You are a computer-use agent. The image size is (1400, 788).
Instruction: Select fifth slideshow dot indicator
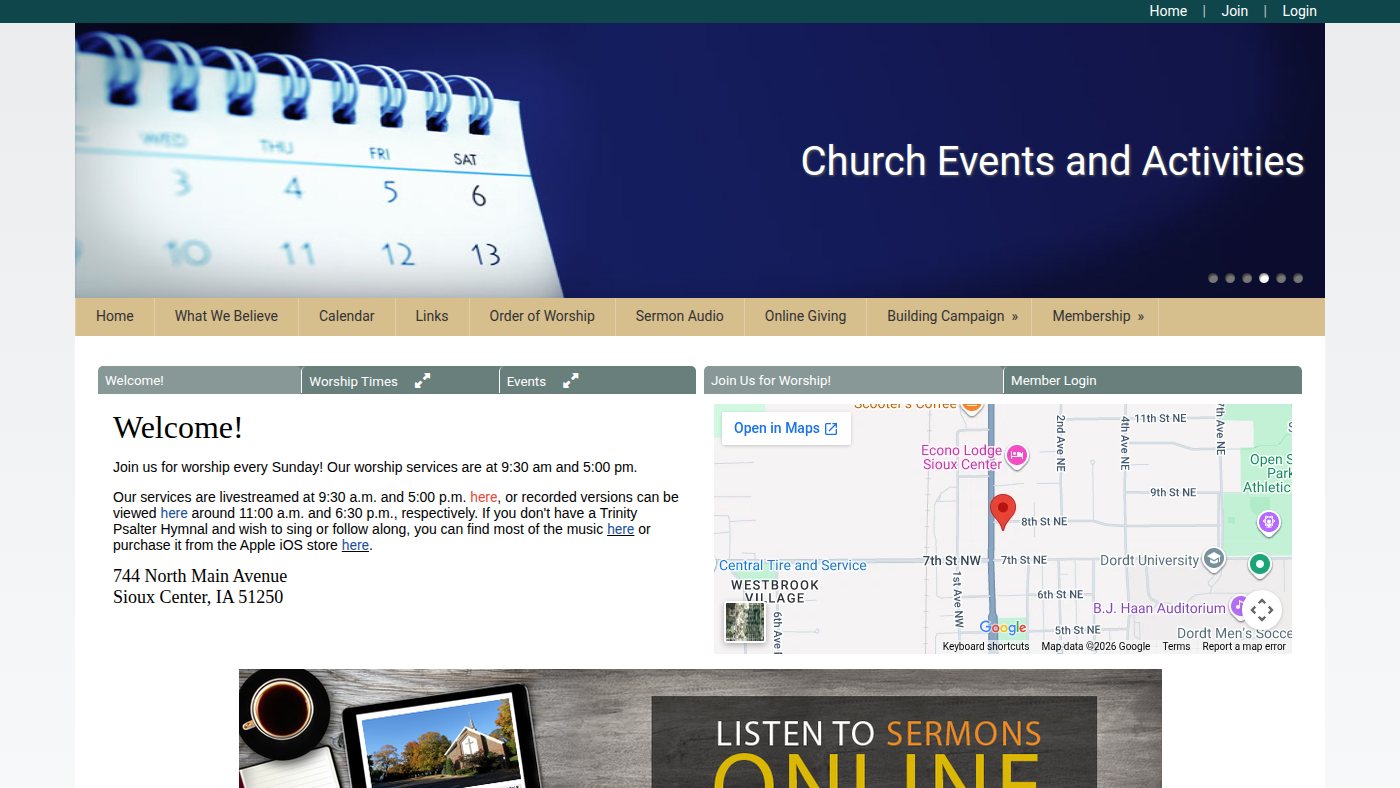tap(1281, 278)
